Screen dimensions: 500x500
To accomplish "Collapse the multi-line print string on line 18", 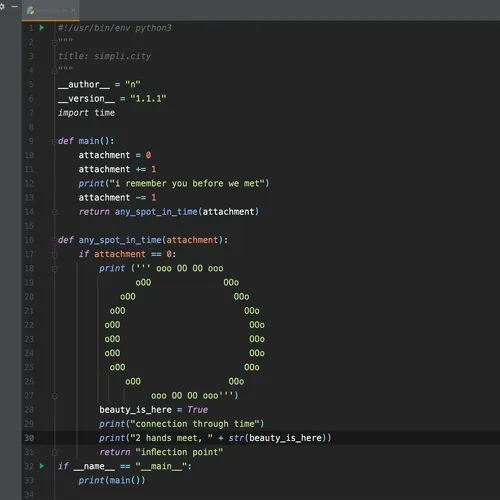I will click(55, 269).
